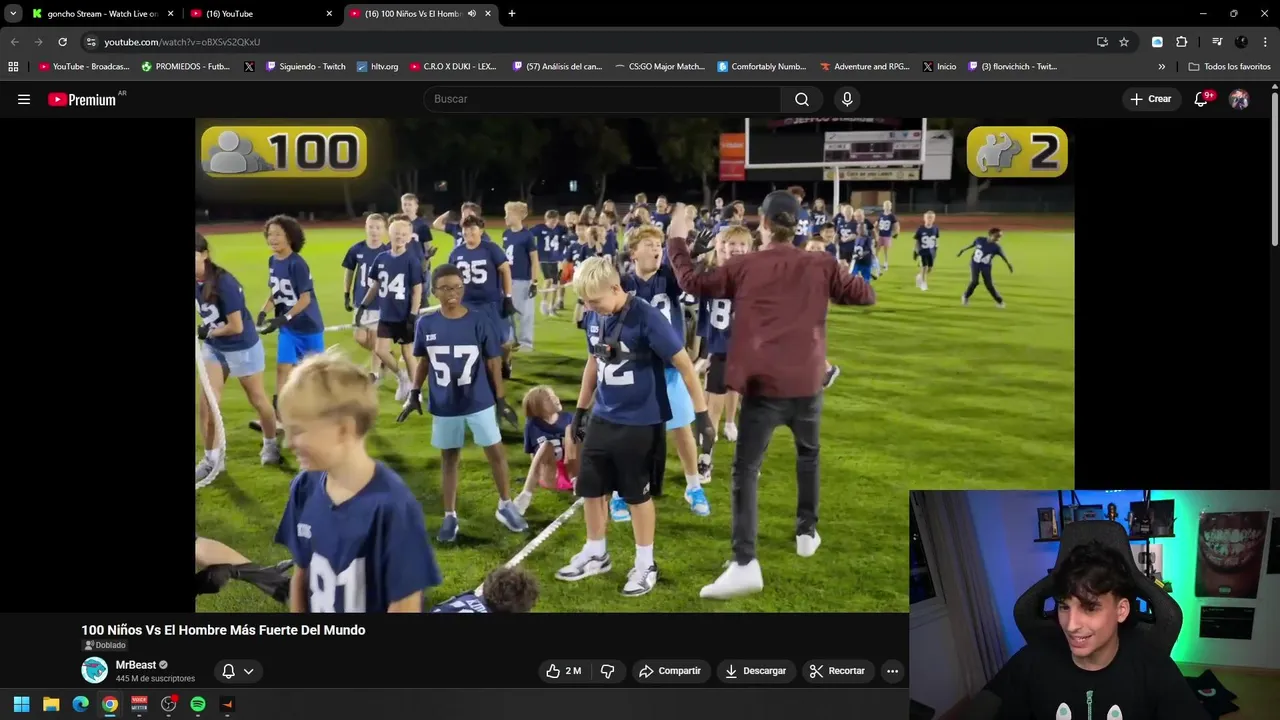Viewport: 1280px width, 720px height.
Task: Bookmark this page with the star
Action: point(1124,42)
